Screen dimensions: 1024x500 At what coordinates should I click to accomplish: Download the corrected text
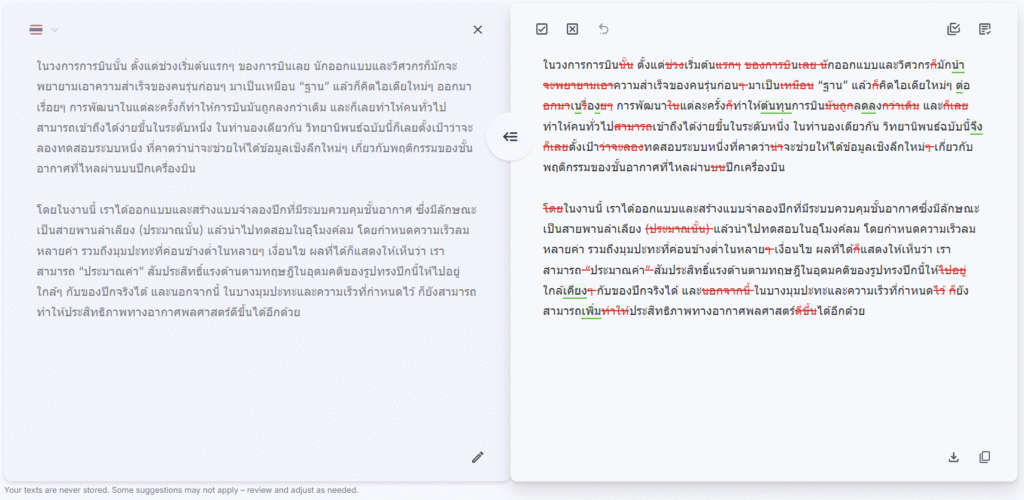[x=953, y=457]
